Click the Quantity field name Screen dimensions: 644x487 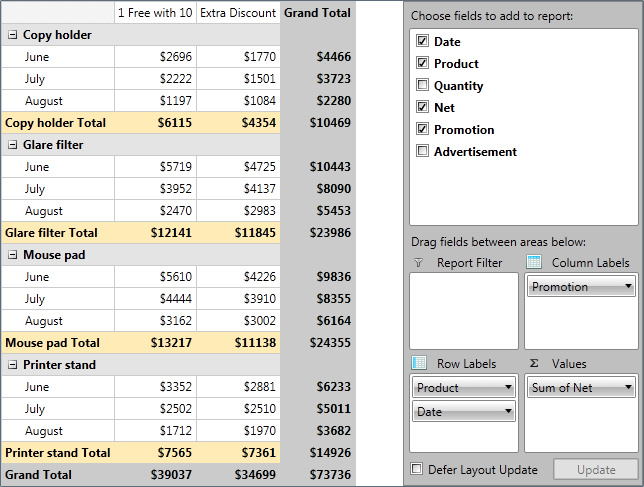(458, 86)
